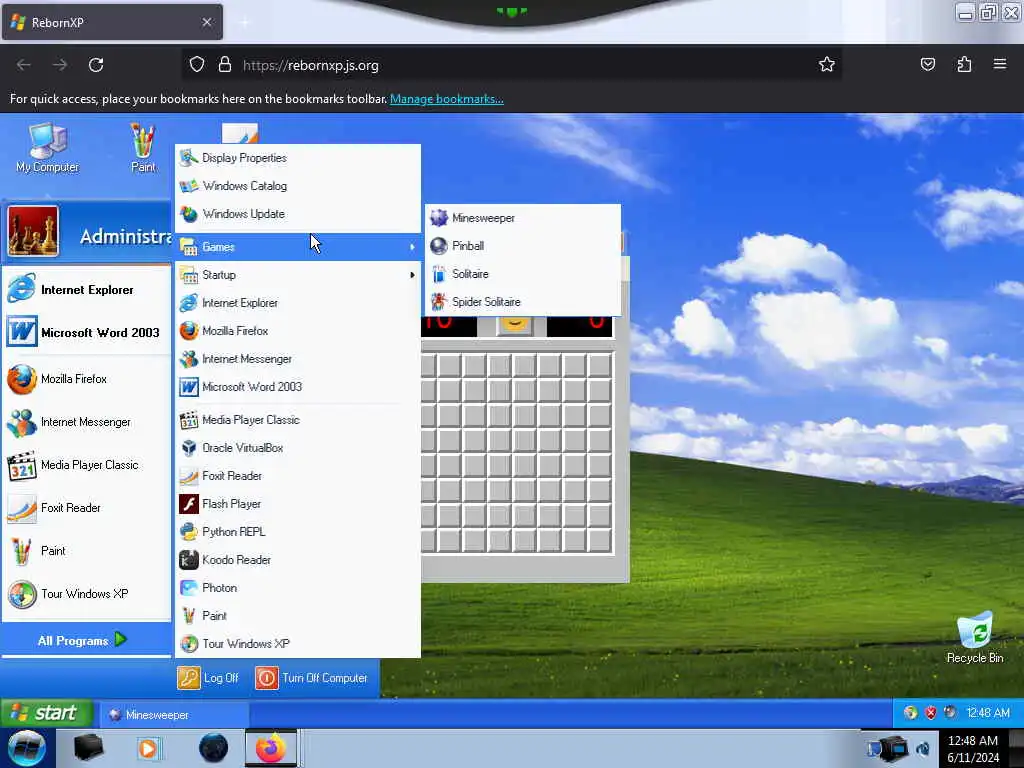This screenshot has width=1024, height=768.
Task: Click Windows Catalog icon in programs list
Action: click(189, 186)
